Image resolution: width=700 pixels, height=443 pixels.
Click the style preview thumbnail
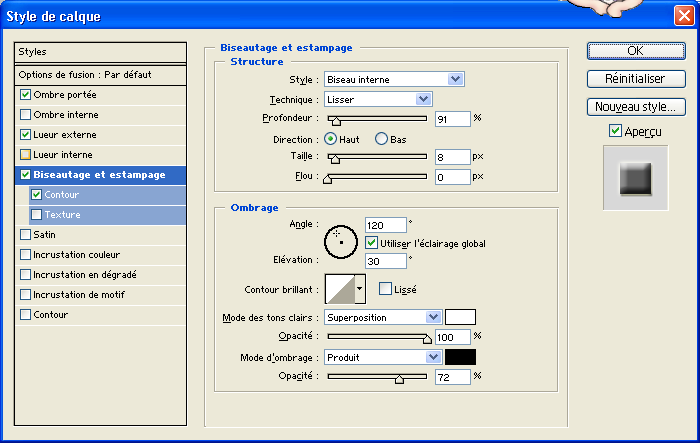click(635, 178)
